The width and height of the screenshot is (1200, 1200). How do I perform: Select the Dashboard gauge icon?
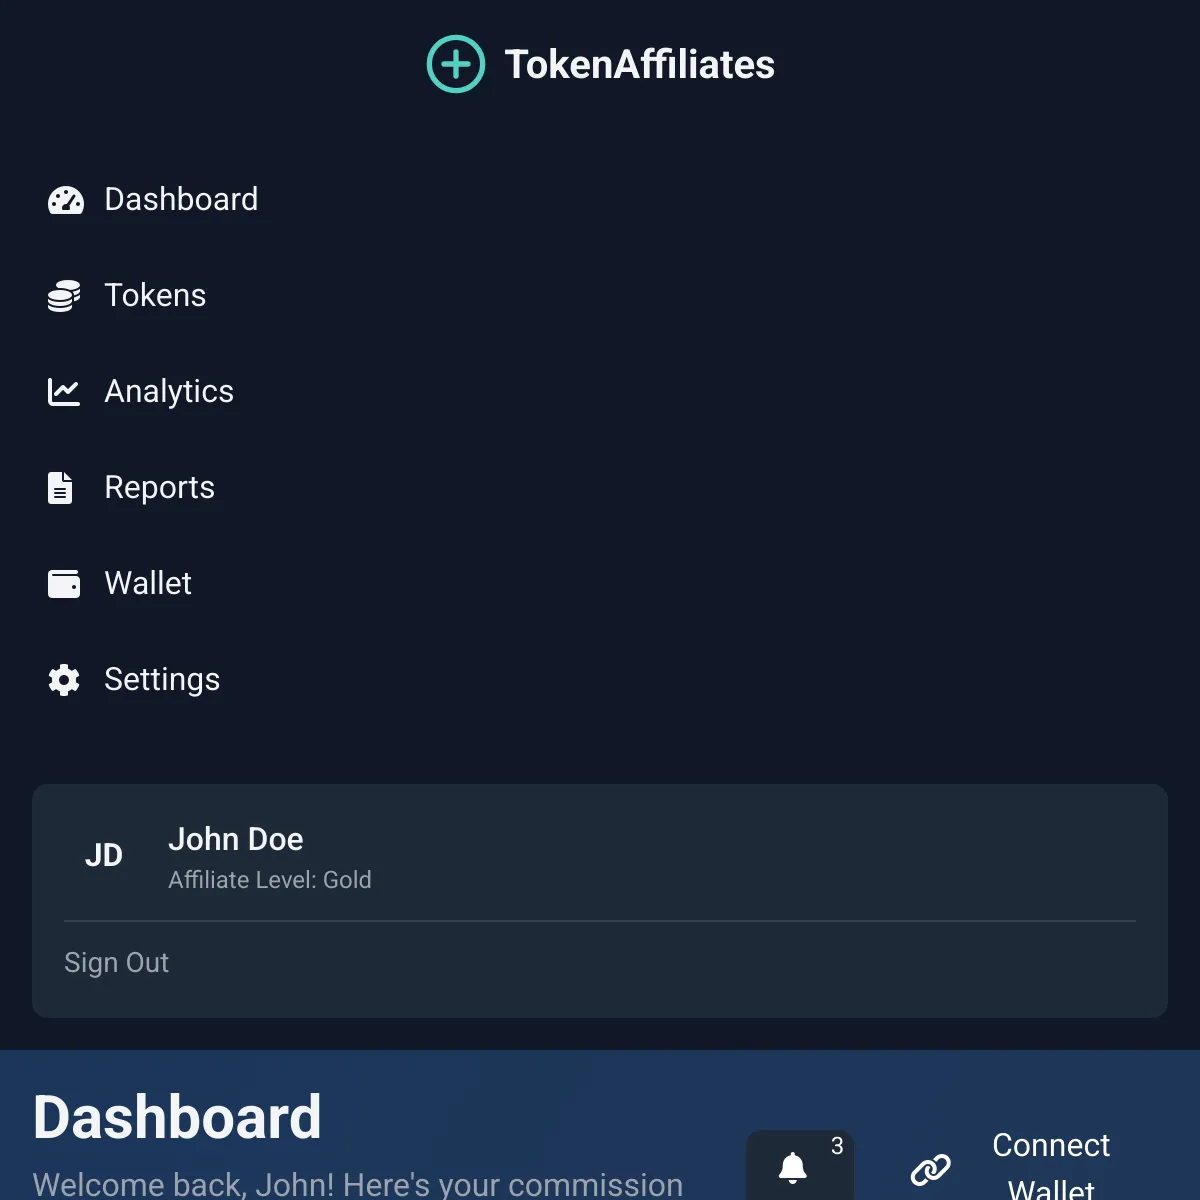pos(64,200)
